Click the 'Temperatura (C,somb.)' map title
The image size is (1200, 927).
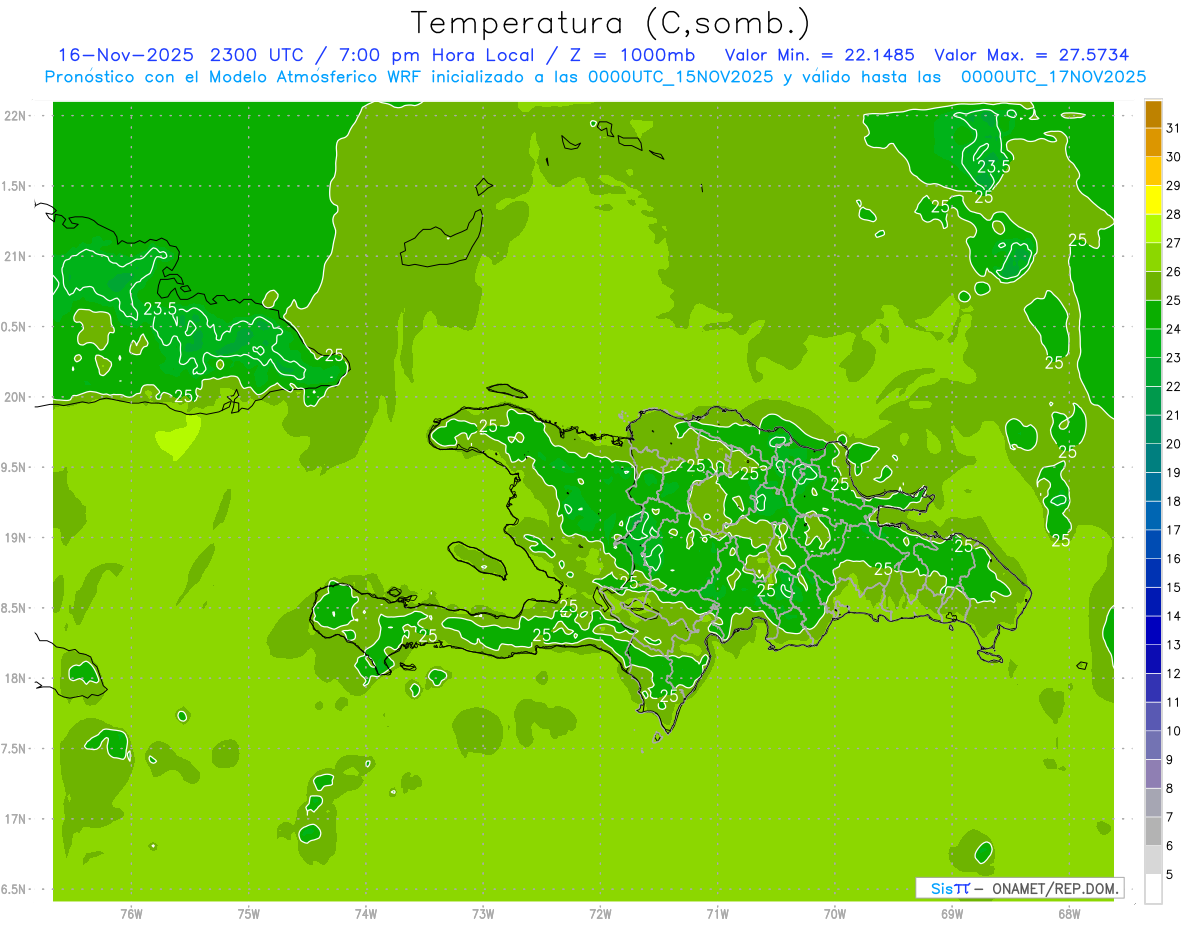(x=611, y=23)
